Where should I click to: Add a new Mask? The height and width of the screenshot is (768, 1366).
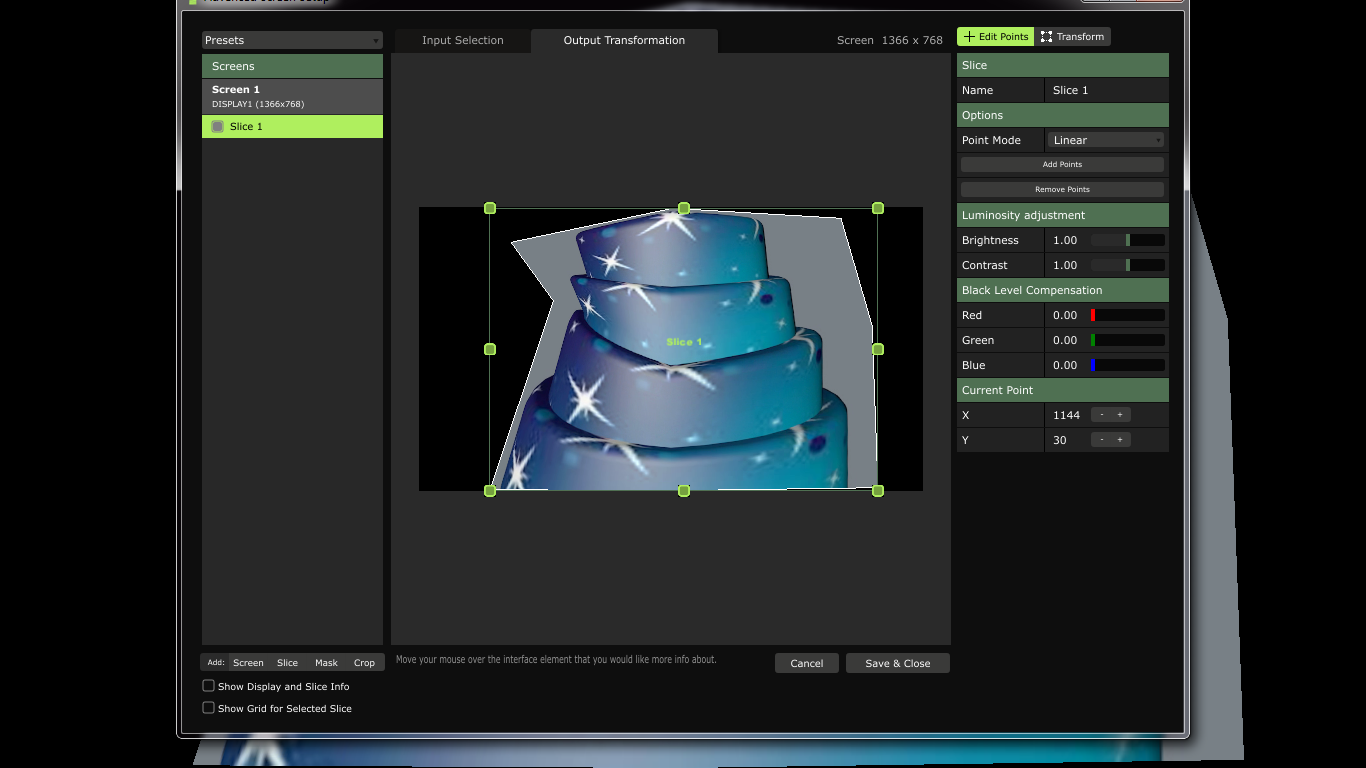tap(326, 662)
